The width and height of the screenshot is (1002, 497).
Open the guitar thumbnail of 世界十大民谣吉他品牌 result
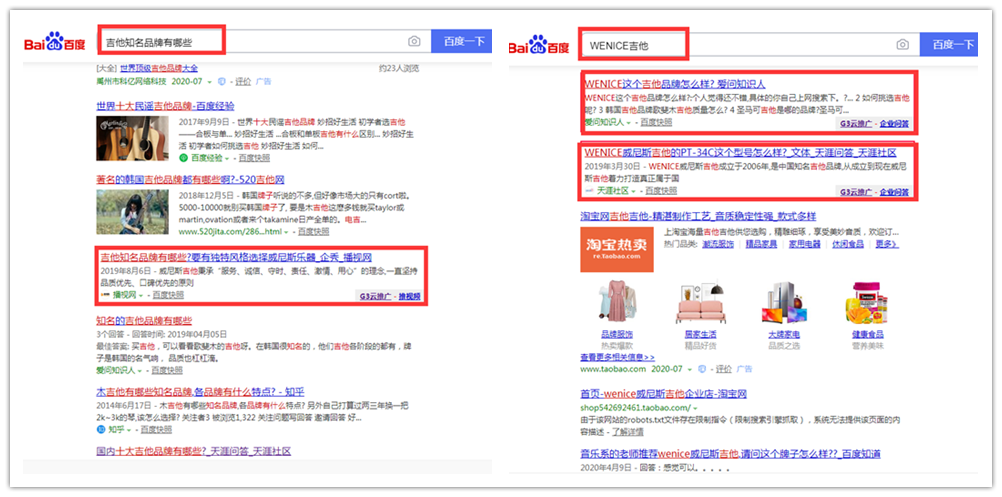point(133,138)
